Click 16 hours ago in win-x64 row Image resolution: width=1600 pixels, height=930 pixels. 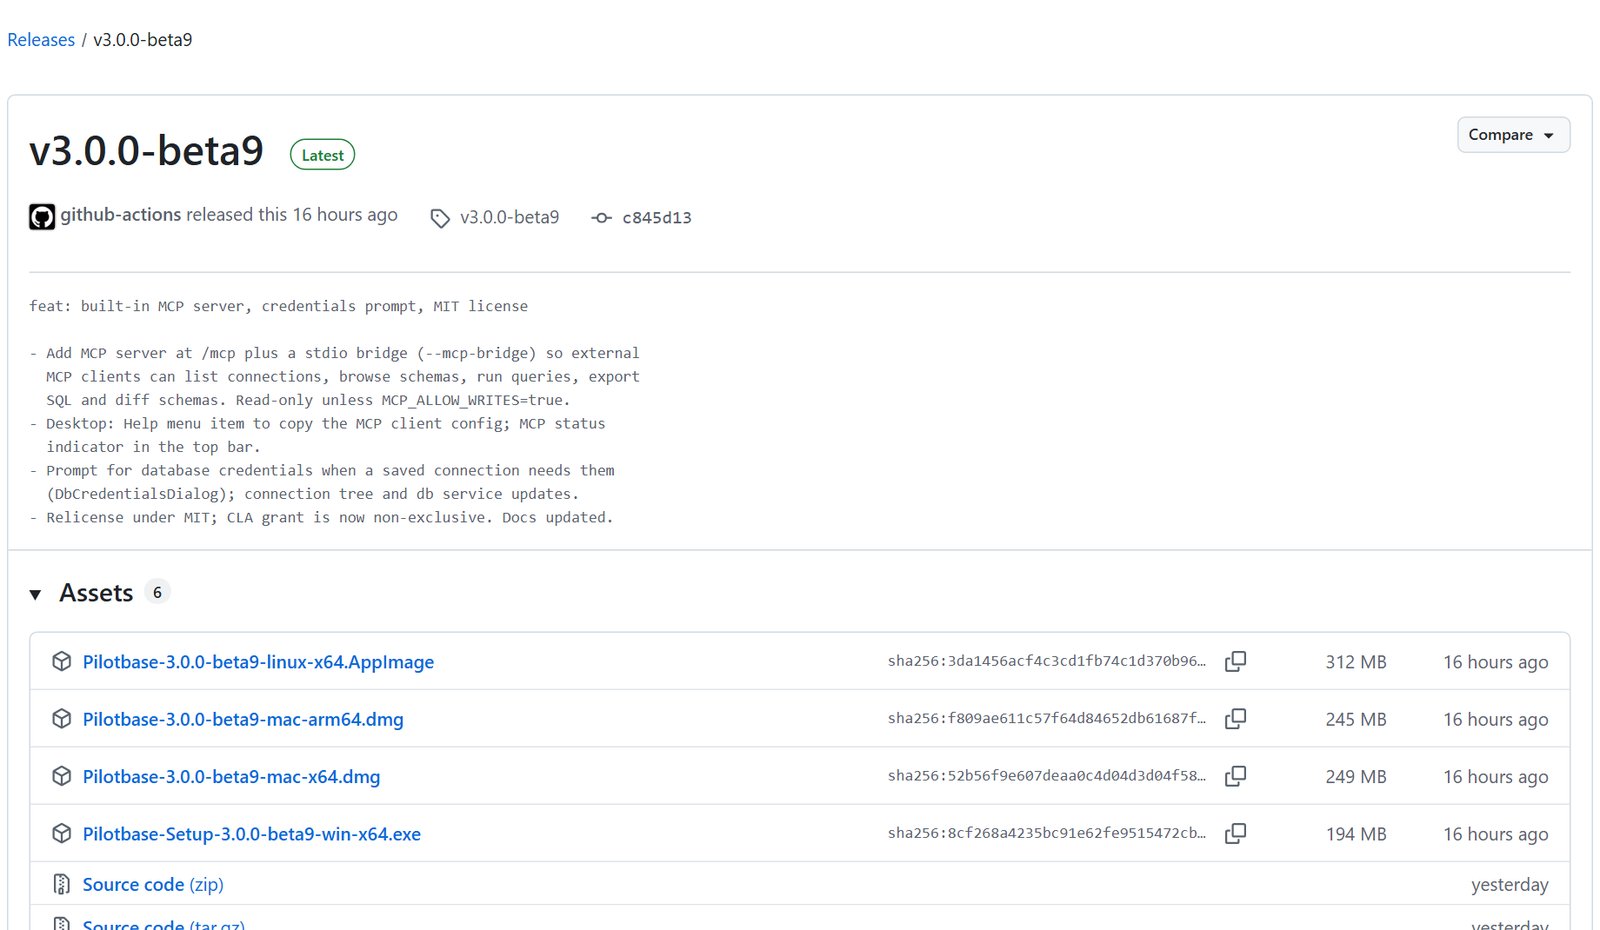[x=1496, y=834]
